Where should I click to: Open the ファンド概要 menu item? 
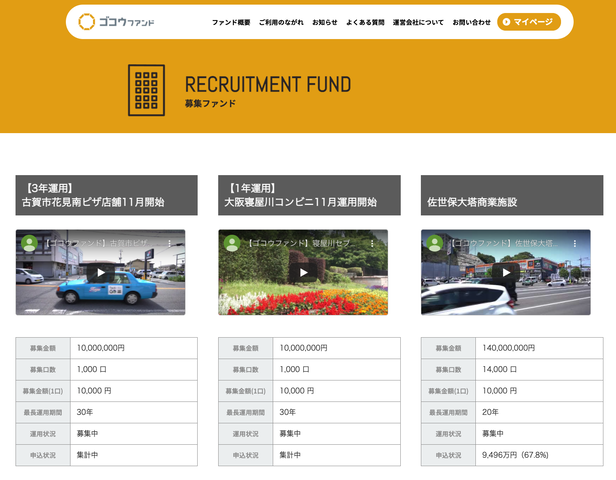click(231, 22)
